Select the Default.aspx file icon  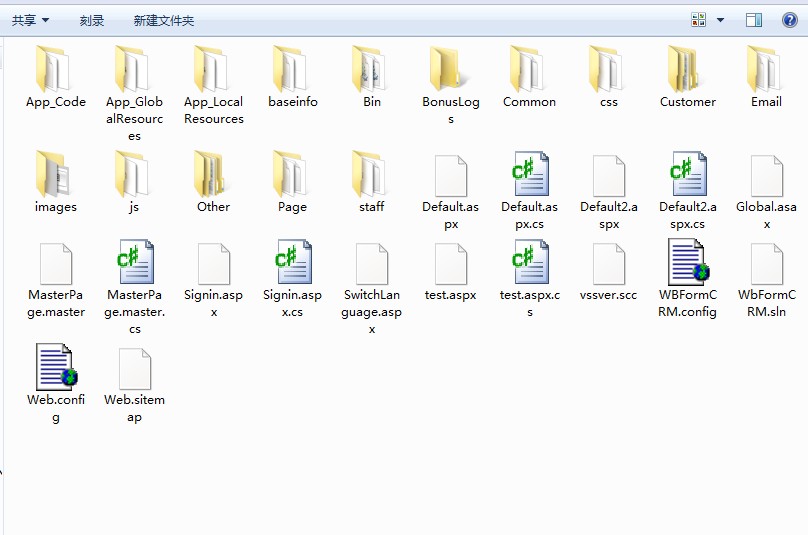tap(451, 176)
